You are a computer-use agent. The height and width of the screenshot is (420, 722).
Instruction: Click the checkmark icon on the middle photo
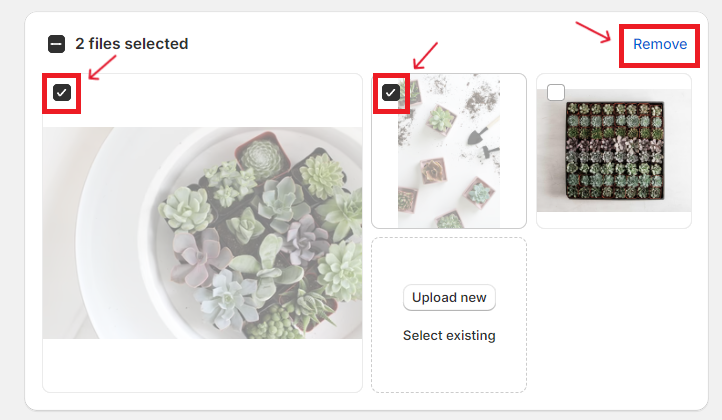[x=391, y=93]
